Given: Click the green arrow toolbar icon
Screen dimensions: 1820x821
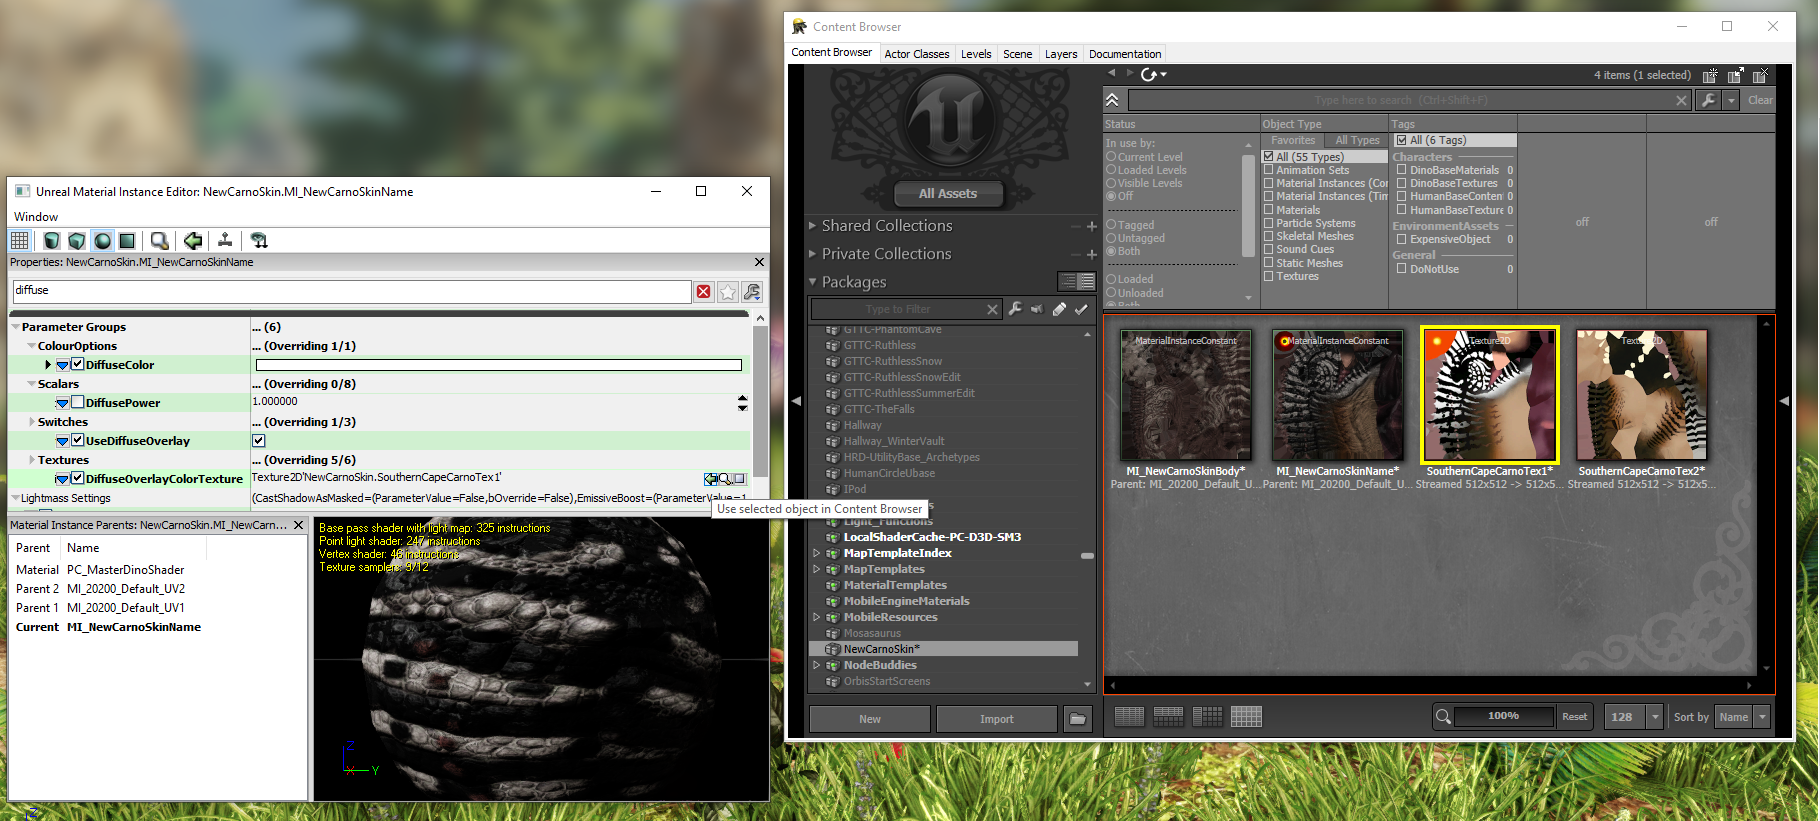Looking at the screenshot, I should (193, 240).
